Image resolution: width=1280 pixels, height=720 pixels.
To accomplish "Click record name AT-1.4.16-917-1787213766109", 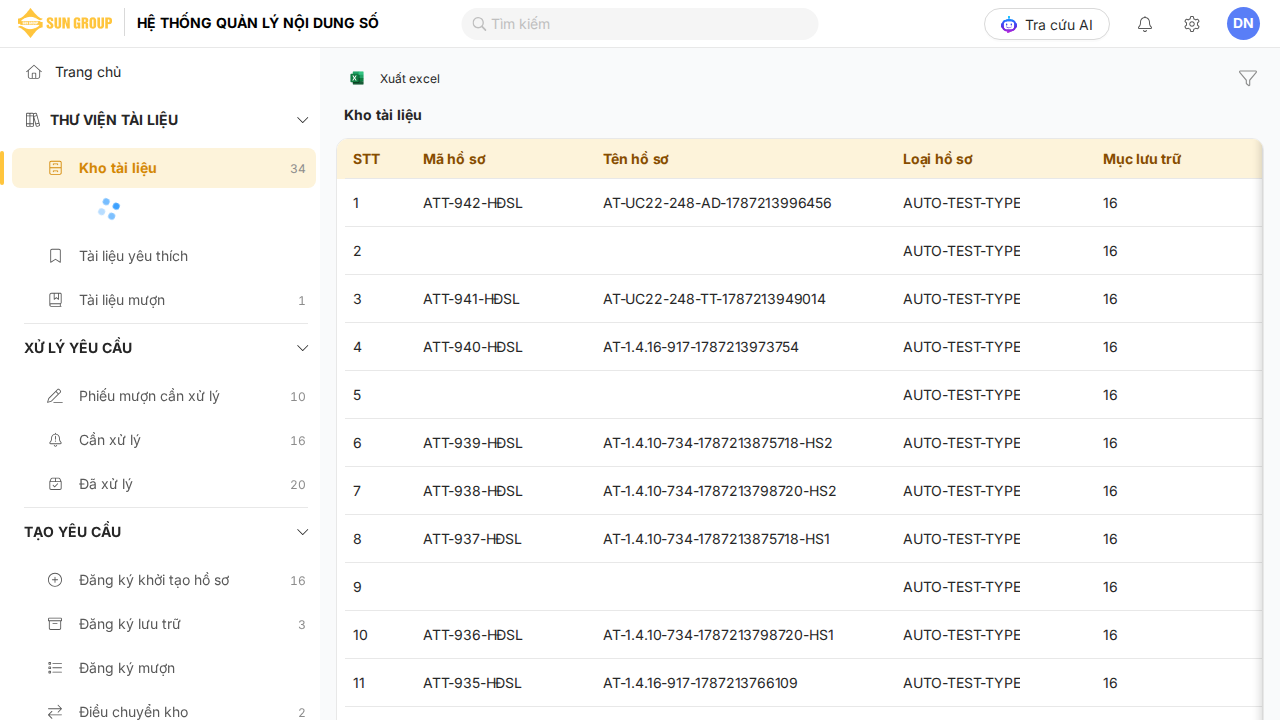I will (700, 683).
